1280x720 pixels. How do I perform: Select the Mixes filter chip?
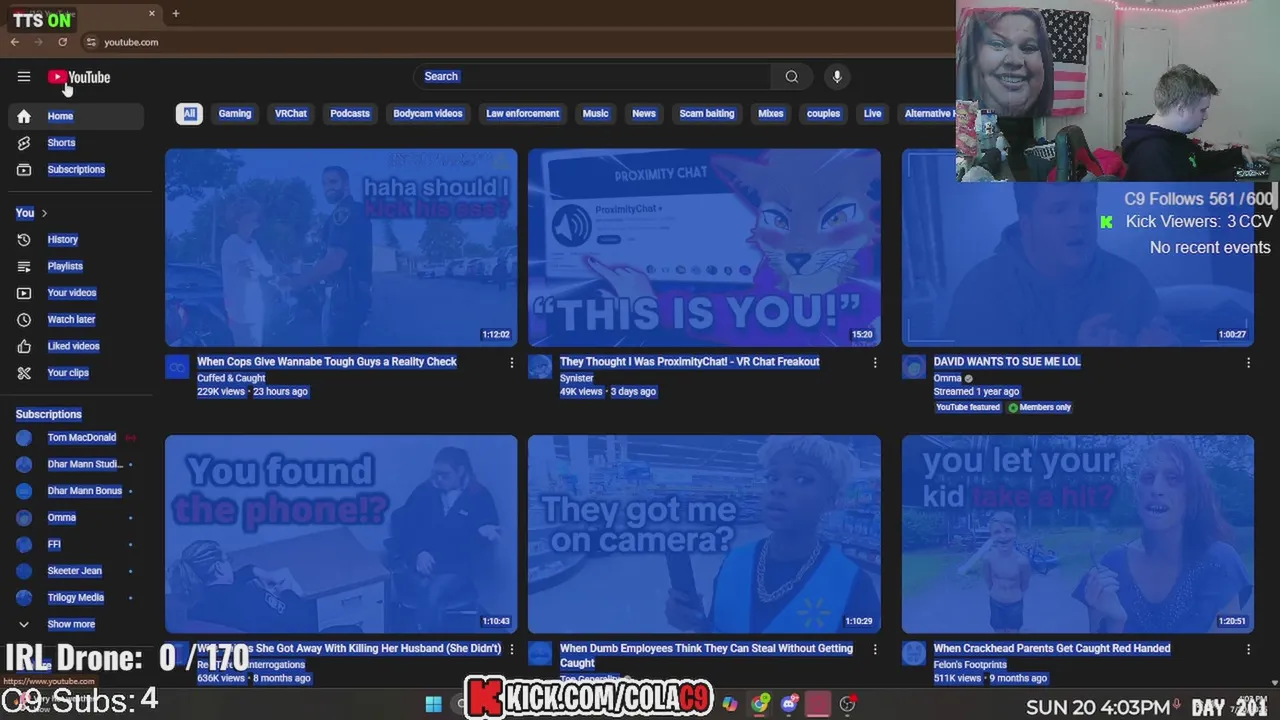coord(771,113)
